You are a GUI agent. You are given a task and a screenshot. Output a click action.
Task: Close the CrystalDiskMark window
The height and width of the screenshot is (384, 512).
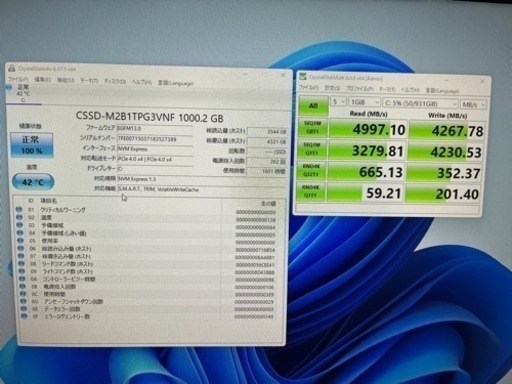482,81
